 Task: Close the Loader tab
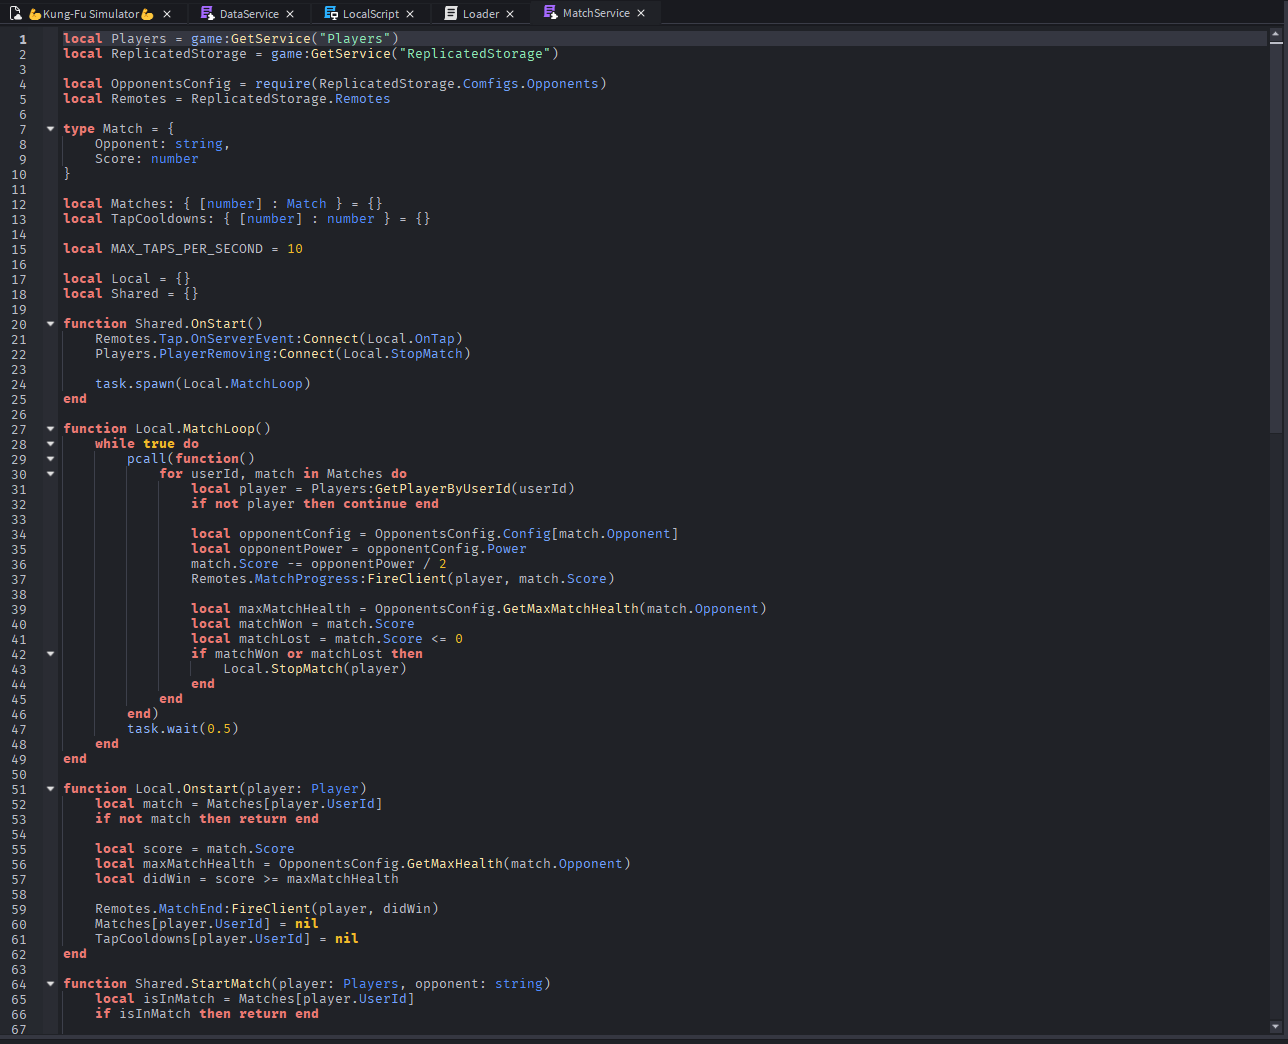click(x=510, y=14)
